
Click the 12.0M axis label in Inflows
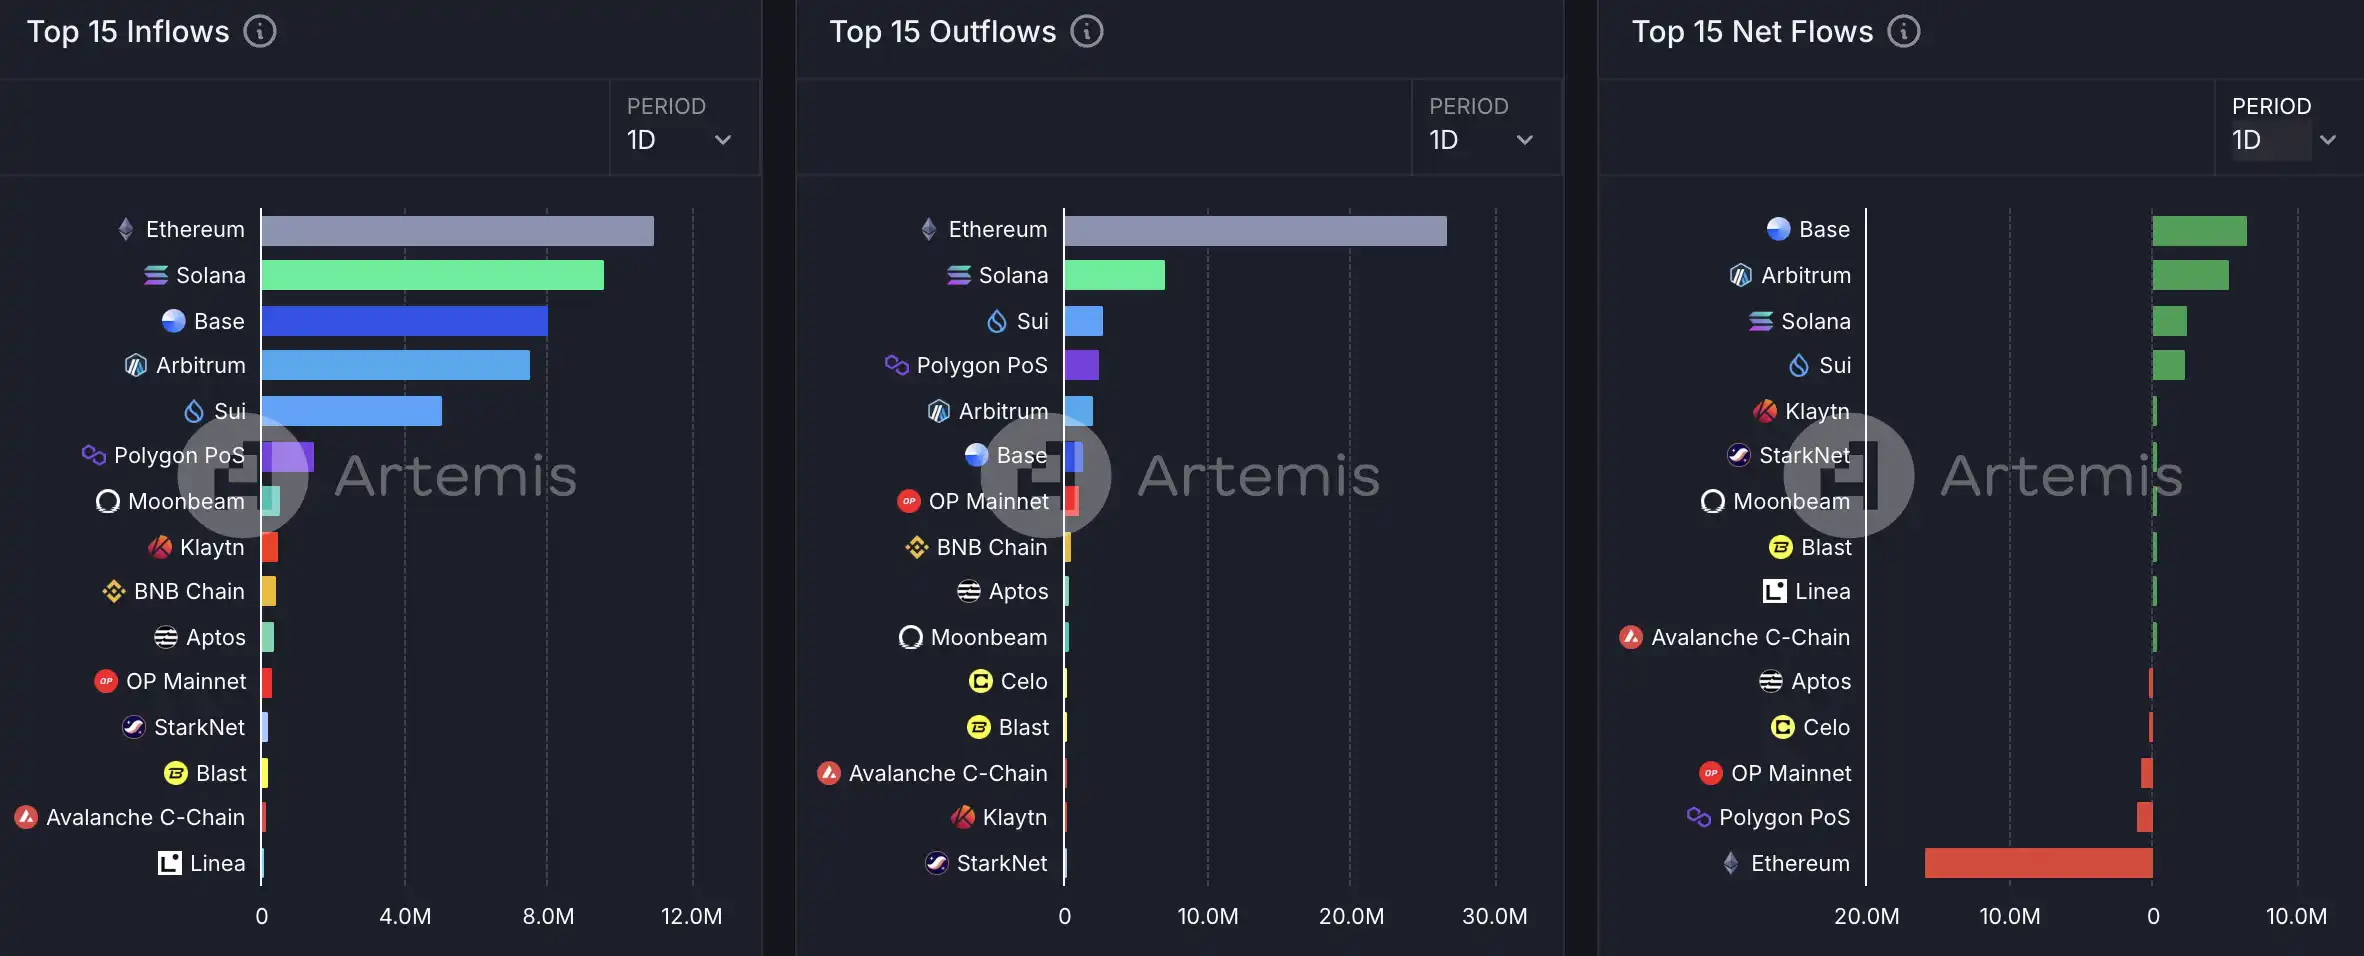691,916
